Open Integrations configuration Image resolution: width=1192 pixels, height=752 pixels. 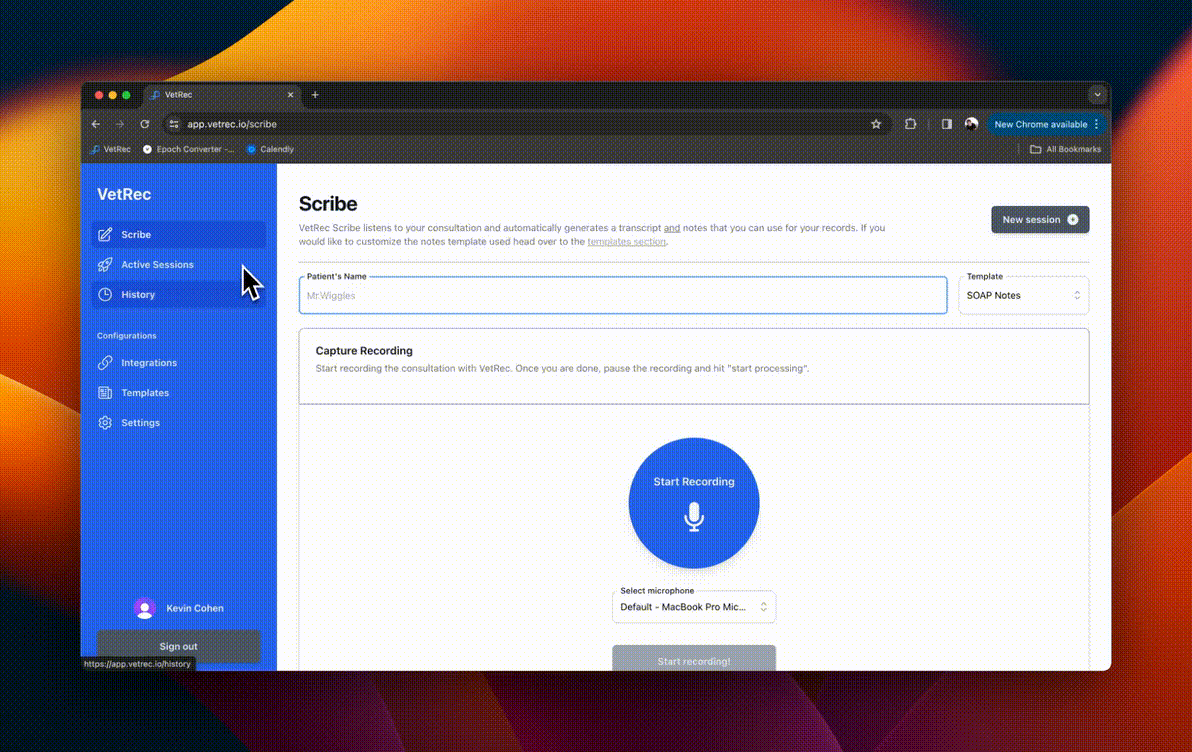179,363
